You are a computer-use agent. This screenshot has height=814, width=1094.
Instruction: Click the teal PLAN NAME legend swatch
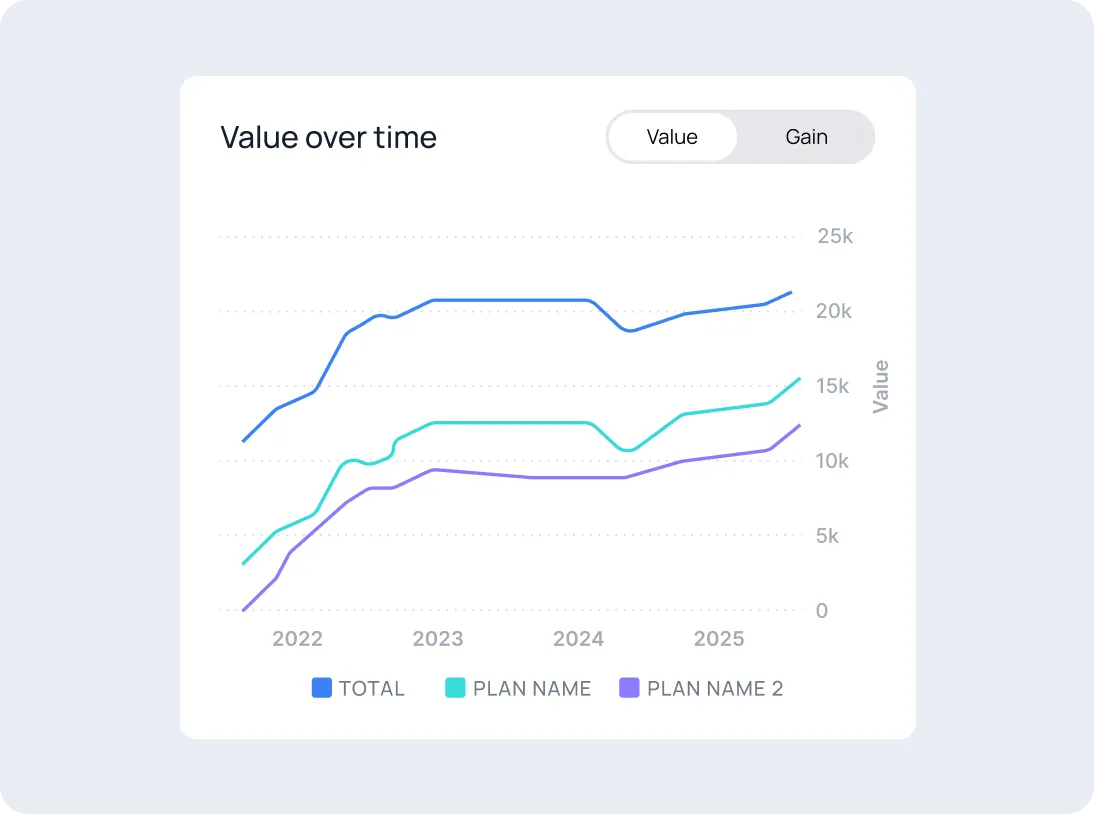click(x=453, y=688)
